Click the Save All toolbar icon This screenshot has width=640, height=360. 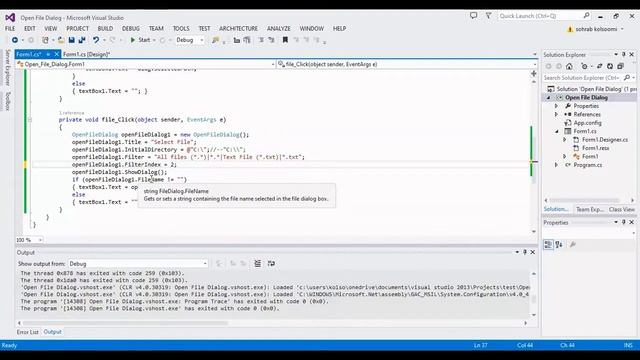tap(82, 40)
